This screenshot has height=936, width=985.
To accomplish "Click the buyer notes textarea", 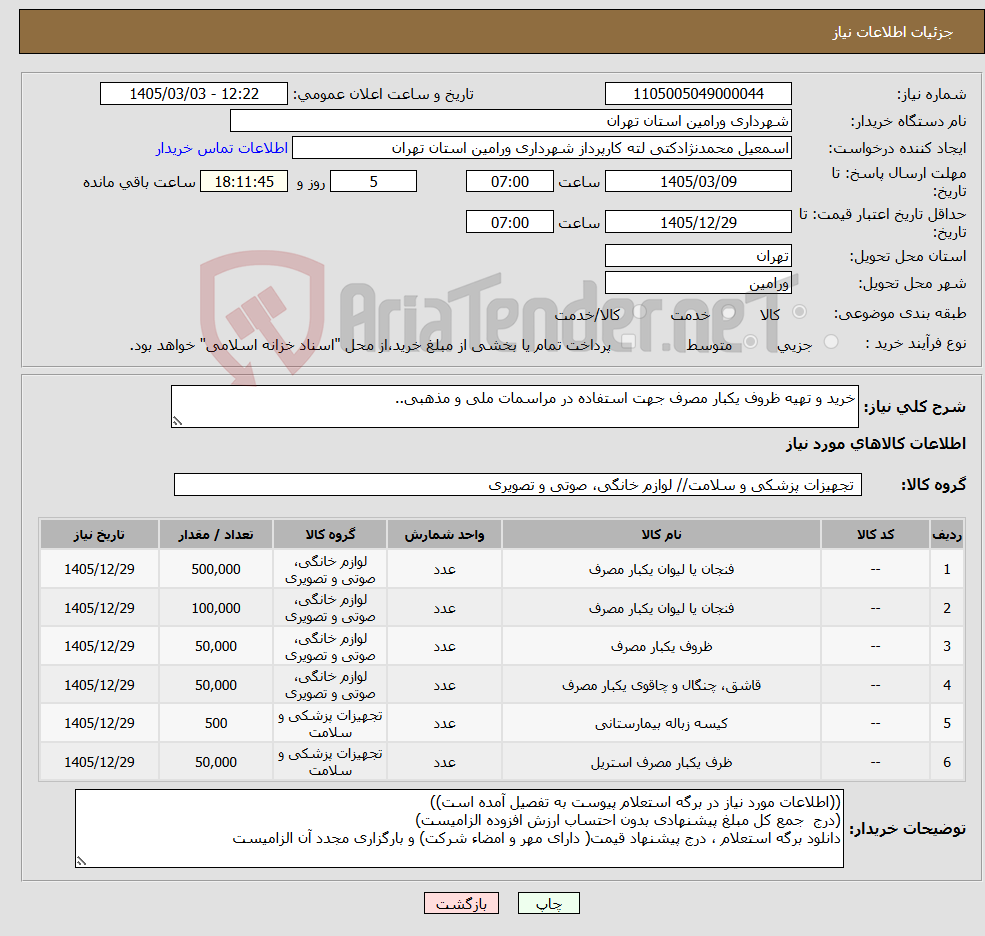I will (x=459, y=829).
